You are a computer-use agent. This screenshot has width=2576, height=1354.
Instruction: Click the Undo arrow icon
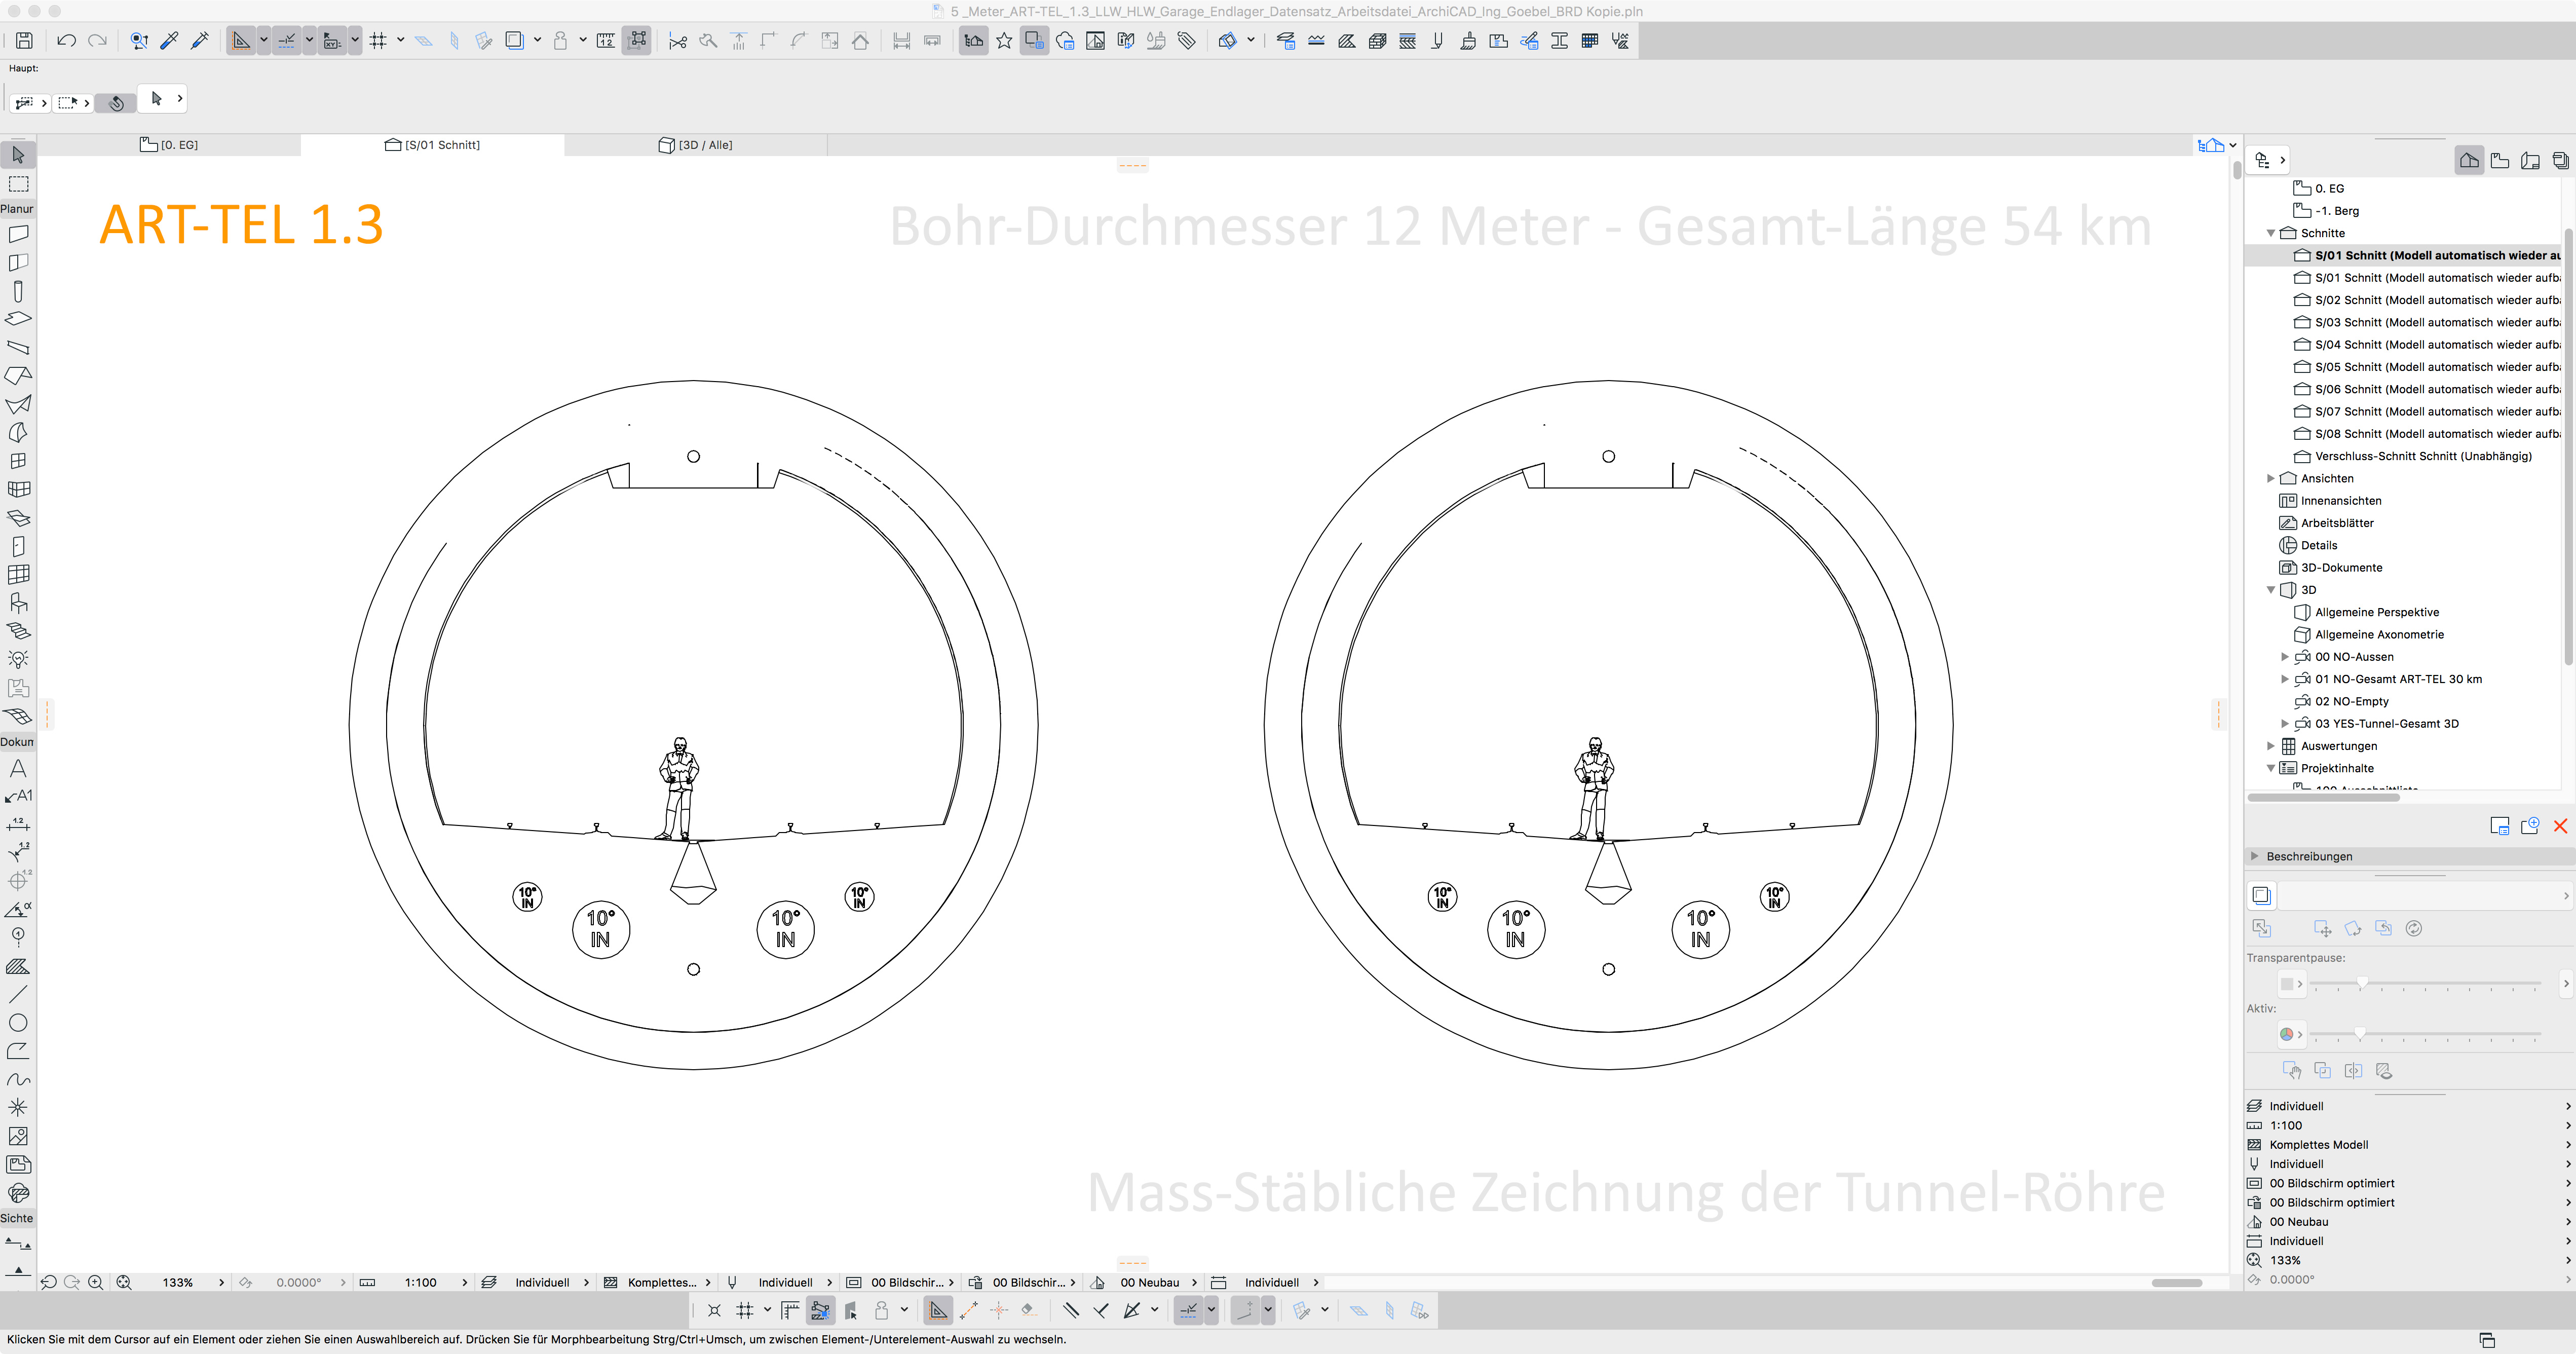(x=66, y=41)
